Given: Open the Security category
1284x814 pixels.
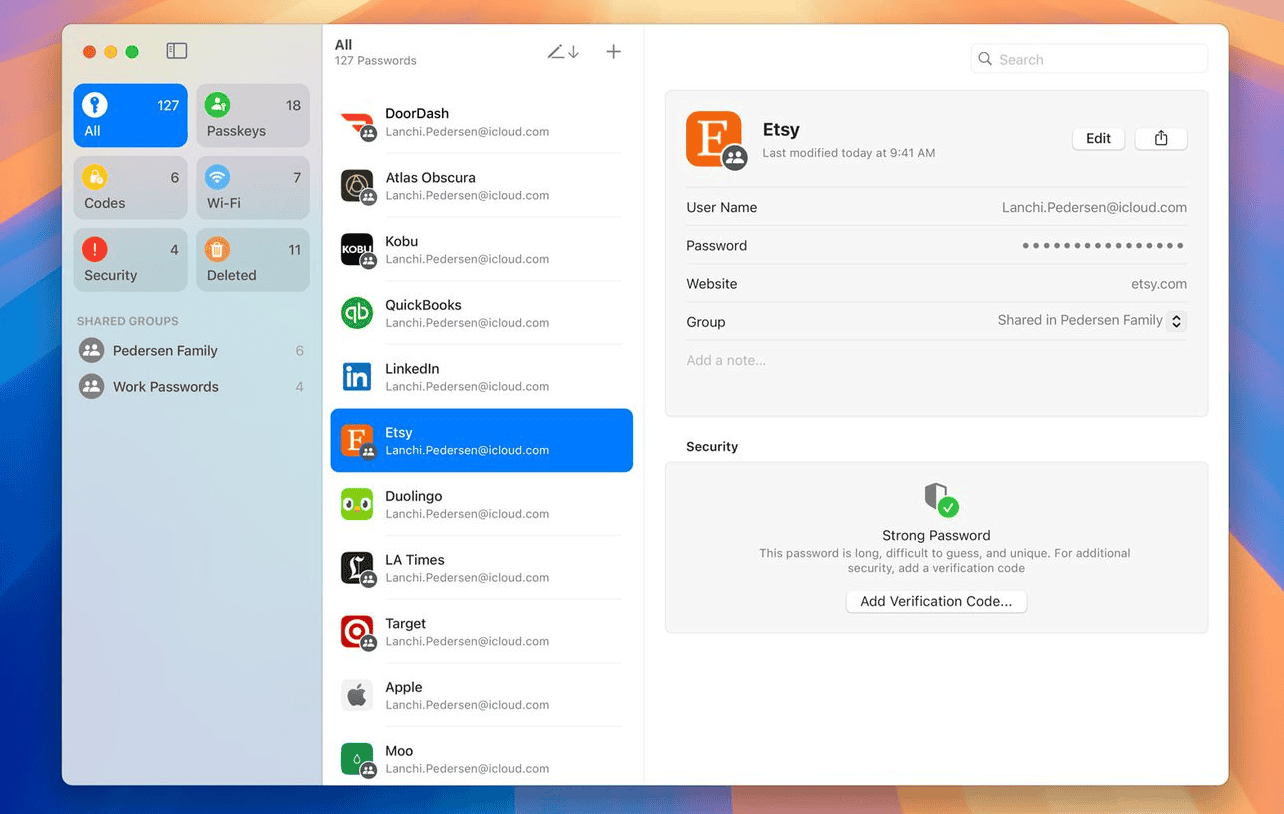Looking at the screenshot, I should [x=130, y=260].
